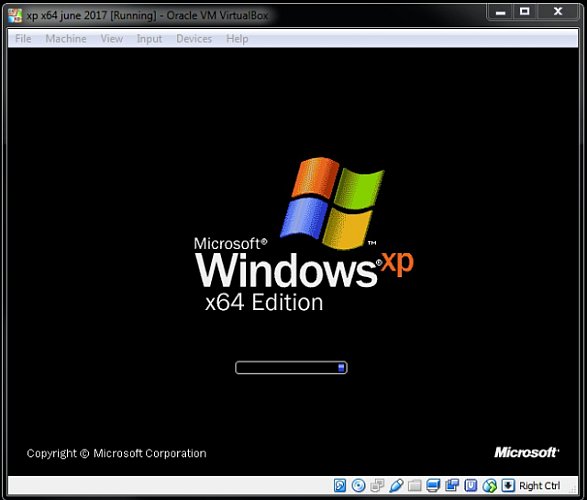Open the Machine menu

66,39
